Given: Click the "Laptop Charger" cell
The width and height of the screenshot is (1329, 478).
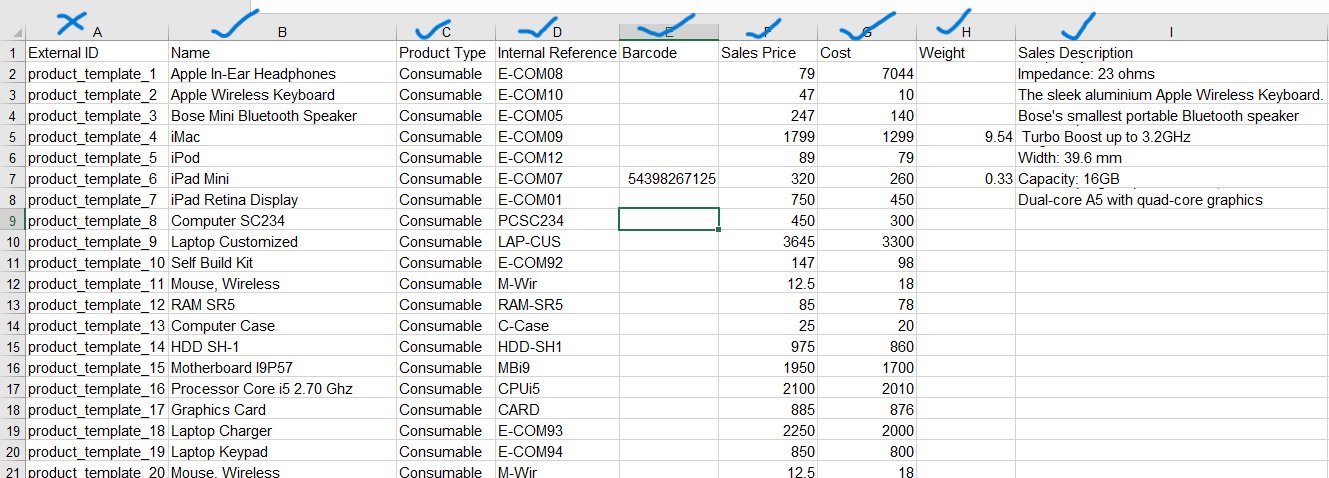Looking at the screenshot, I should [x=282, y=431].
